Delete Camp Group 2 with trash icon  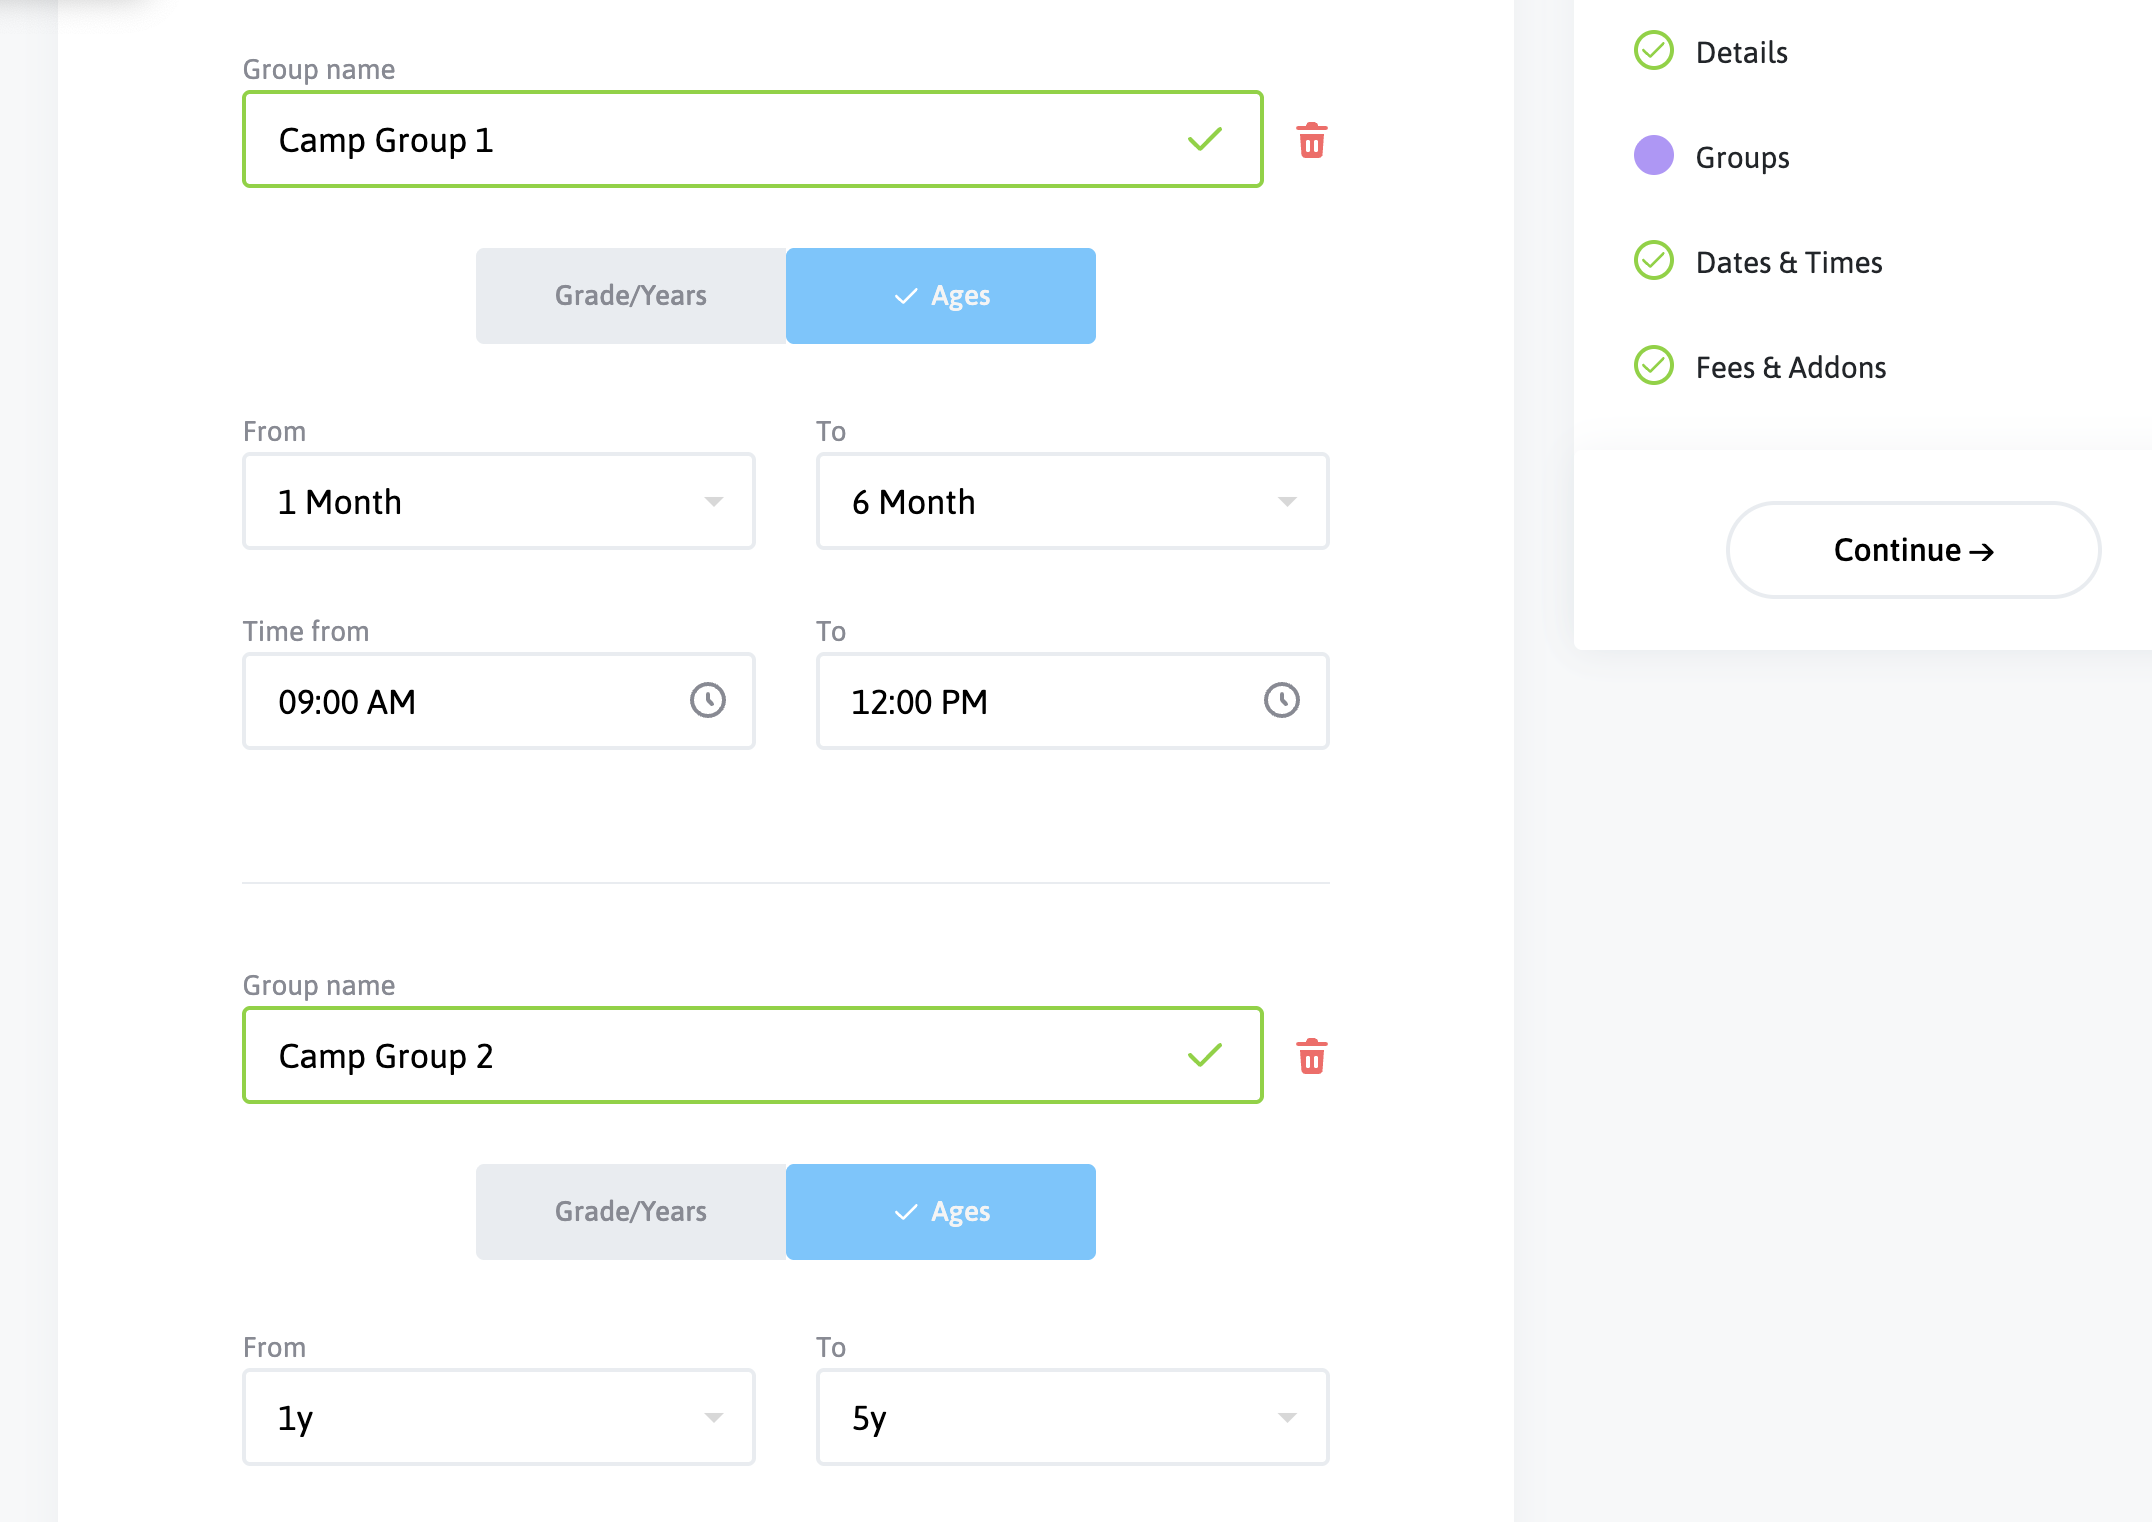click(x=1311, y=1057)
